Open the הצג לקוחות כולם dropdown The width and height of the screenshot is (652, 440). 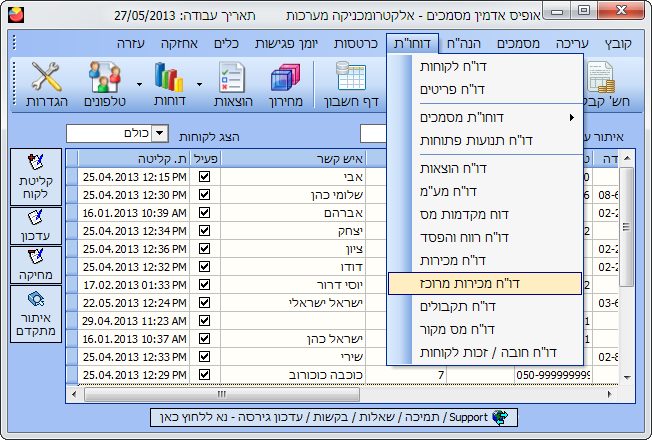(160, 133)
